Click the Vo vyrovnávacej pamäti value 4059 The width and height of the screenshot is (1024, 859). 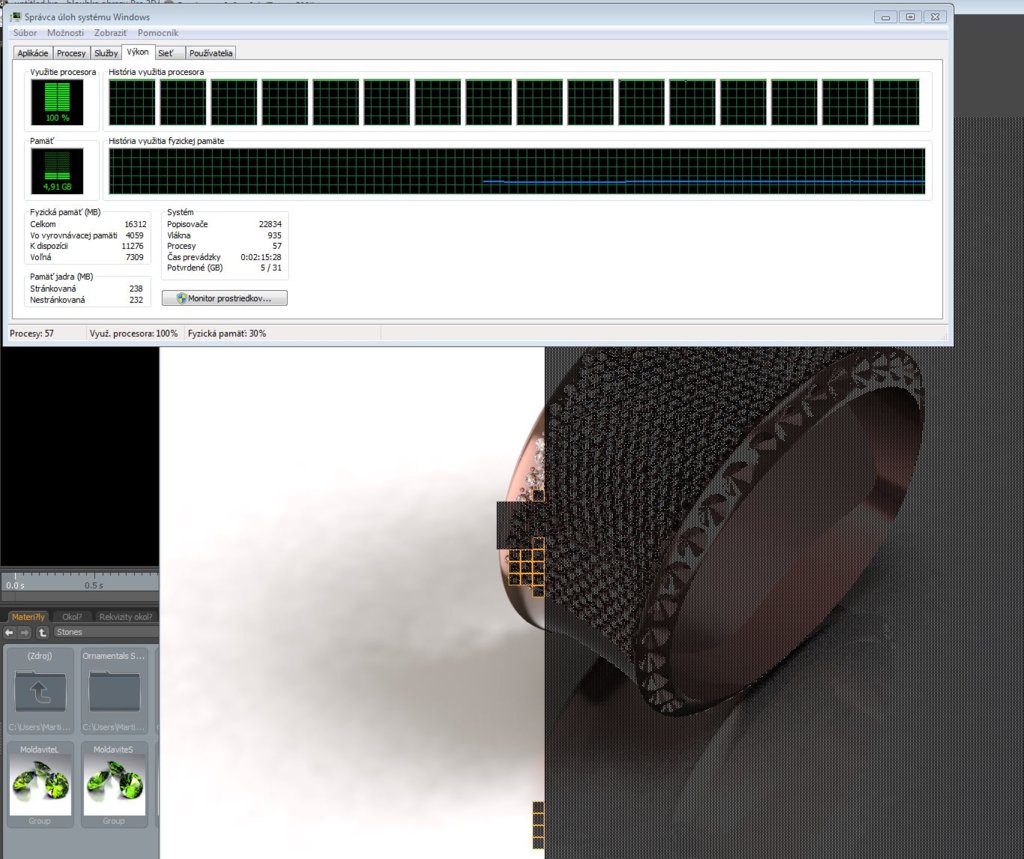click(135, 235)
